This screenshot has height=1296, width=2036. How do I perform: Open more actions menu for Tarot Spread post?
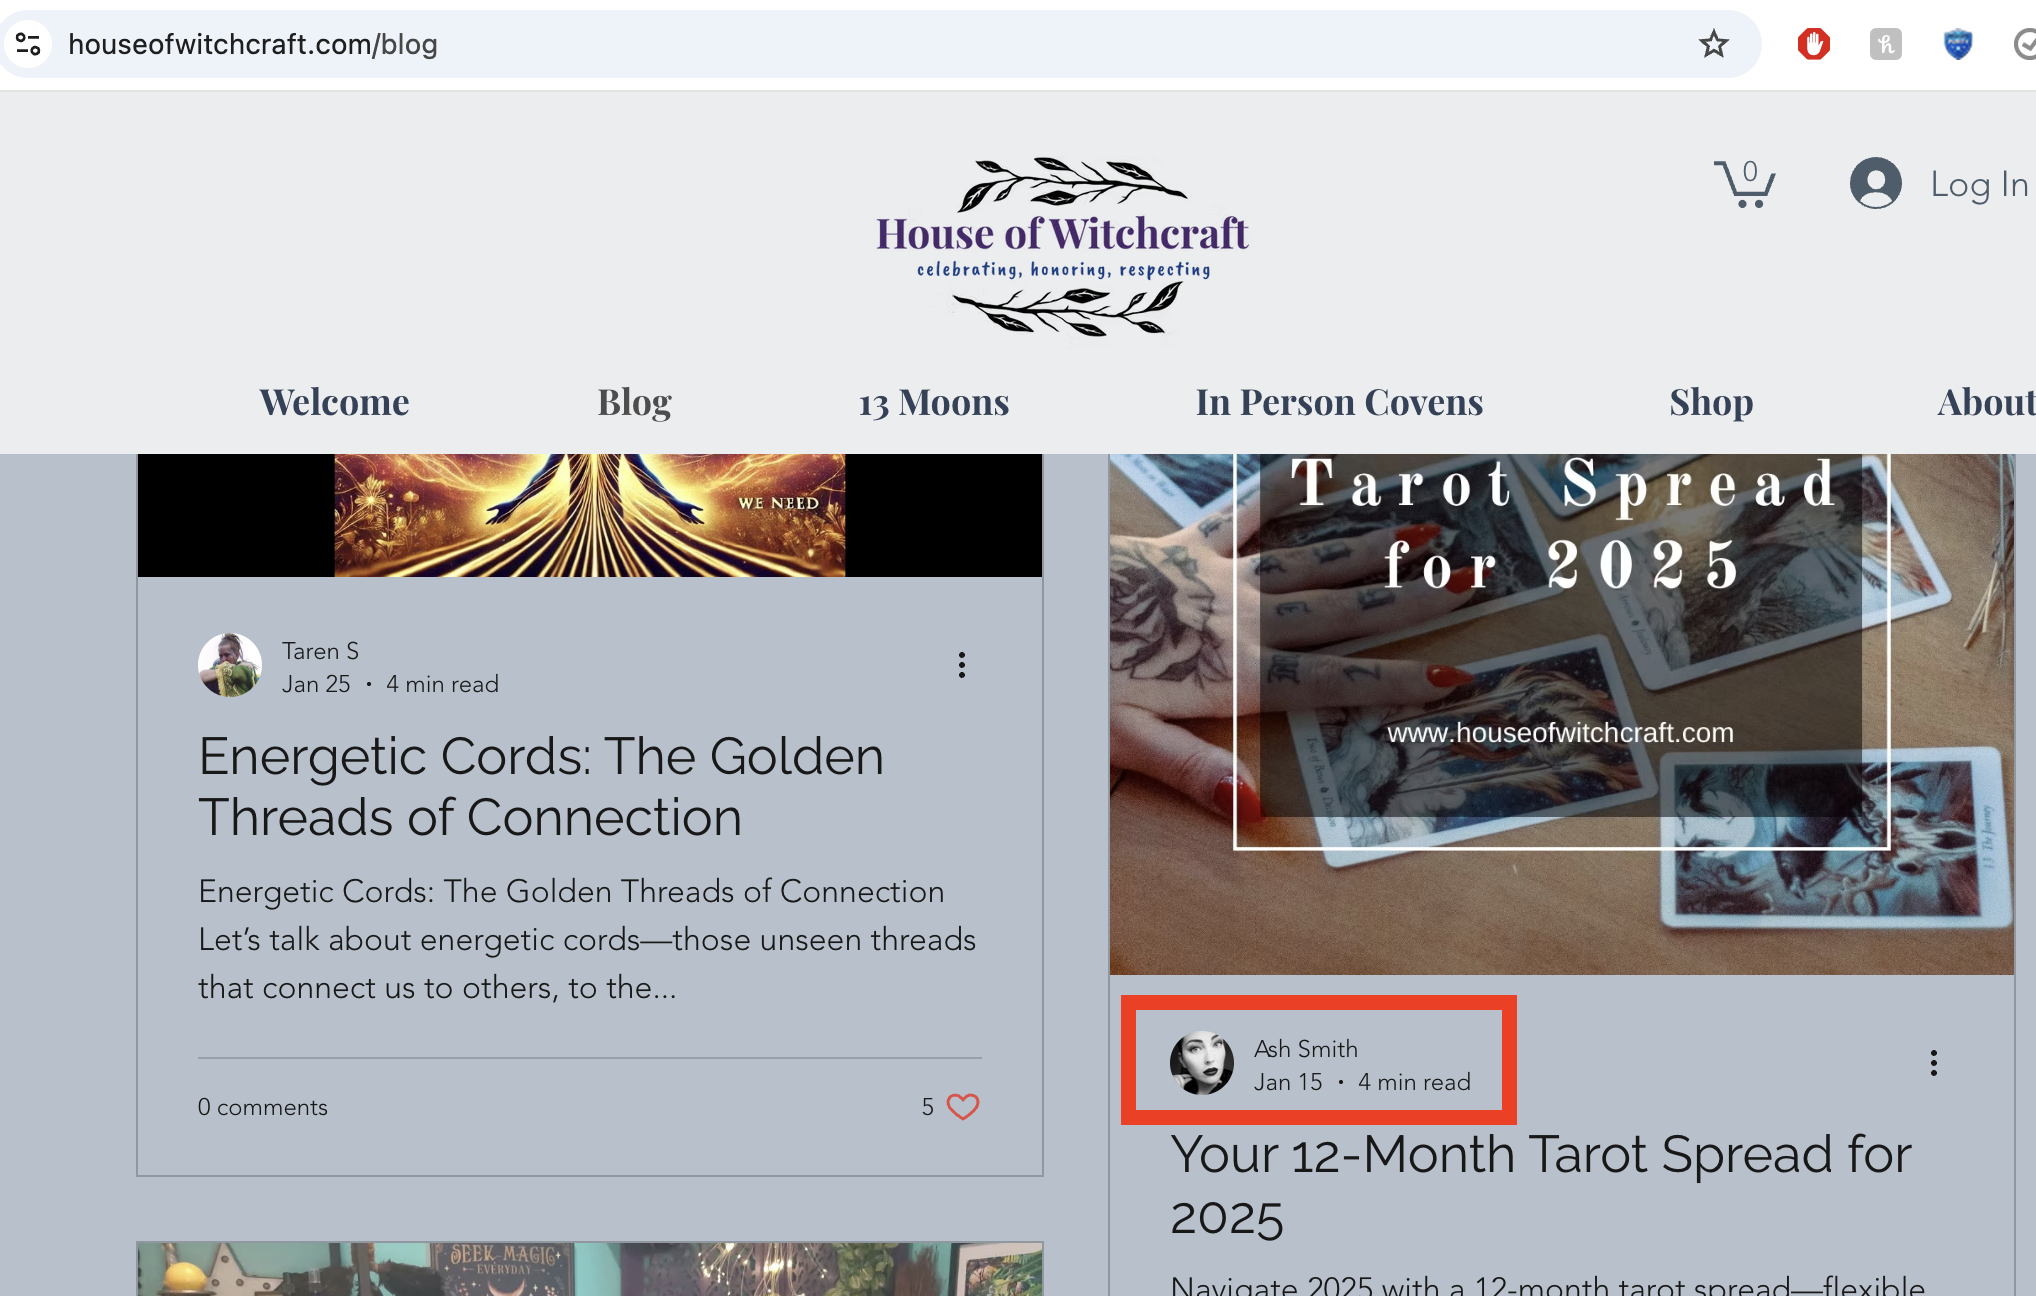click(1933, 1063)
